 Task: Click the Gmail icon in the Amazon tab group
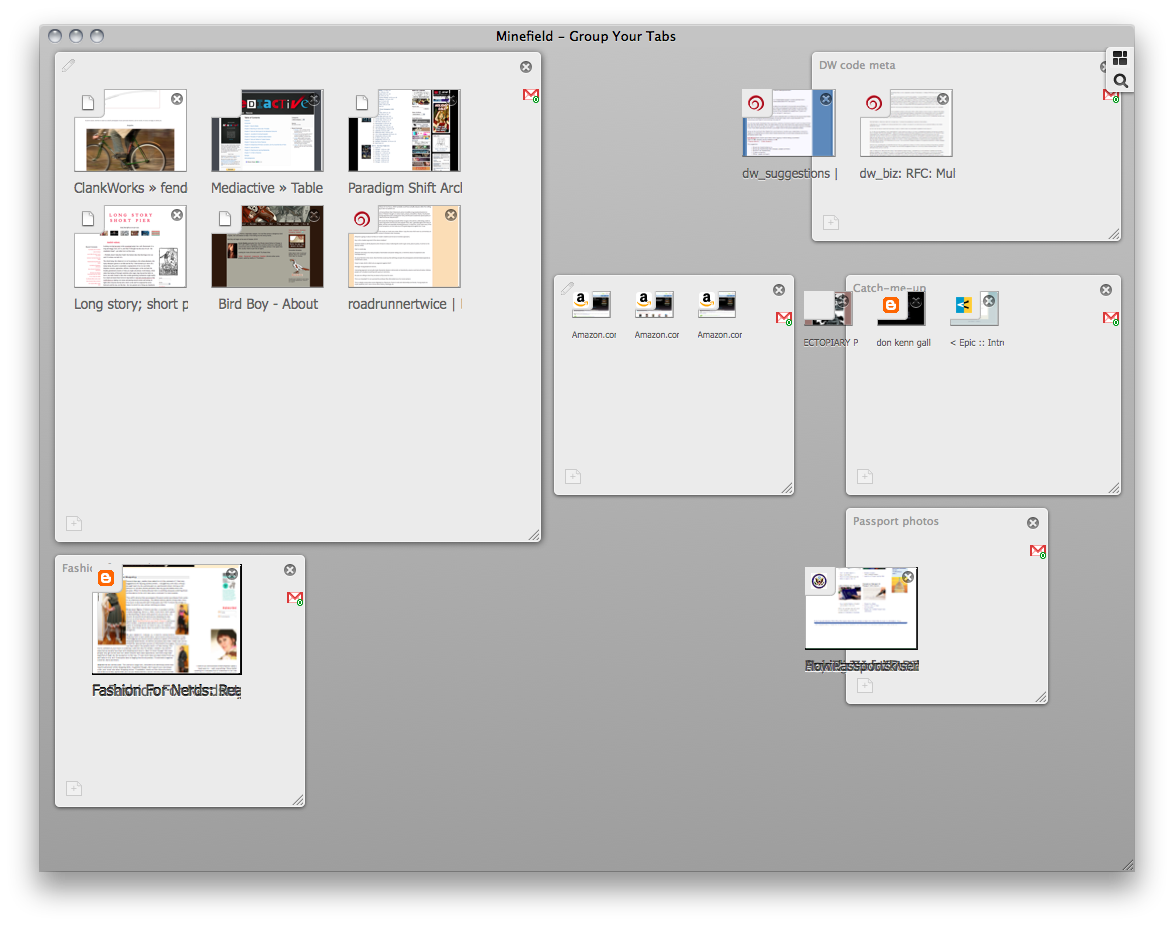coord(784,318)
